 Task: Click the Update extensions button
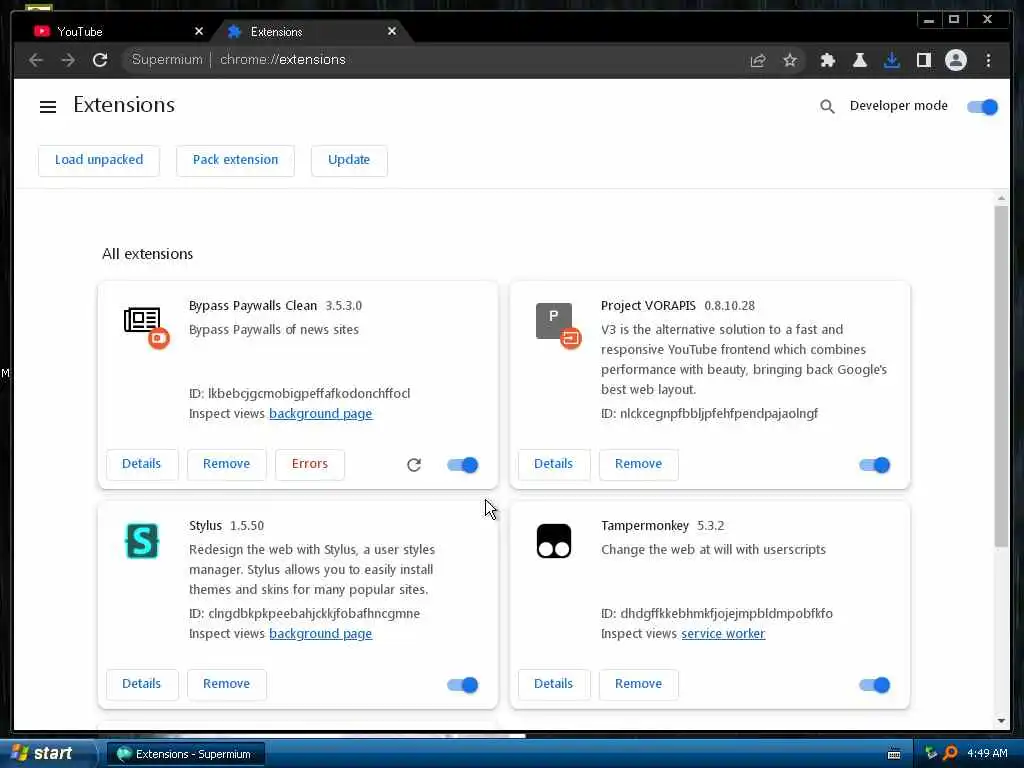click(x=349, y=160)
